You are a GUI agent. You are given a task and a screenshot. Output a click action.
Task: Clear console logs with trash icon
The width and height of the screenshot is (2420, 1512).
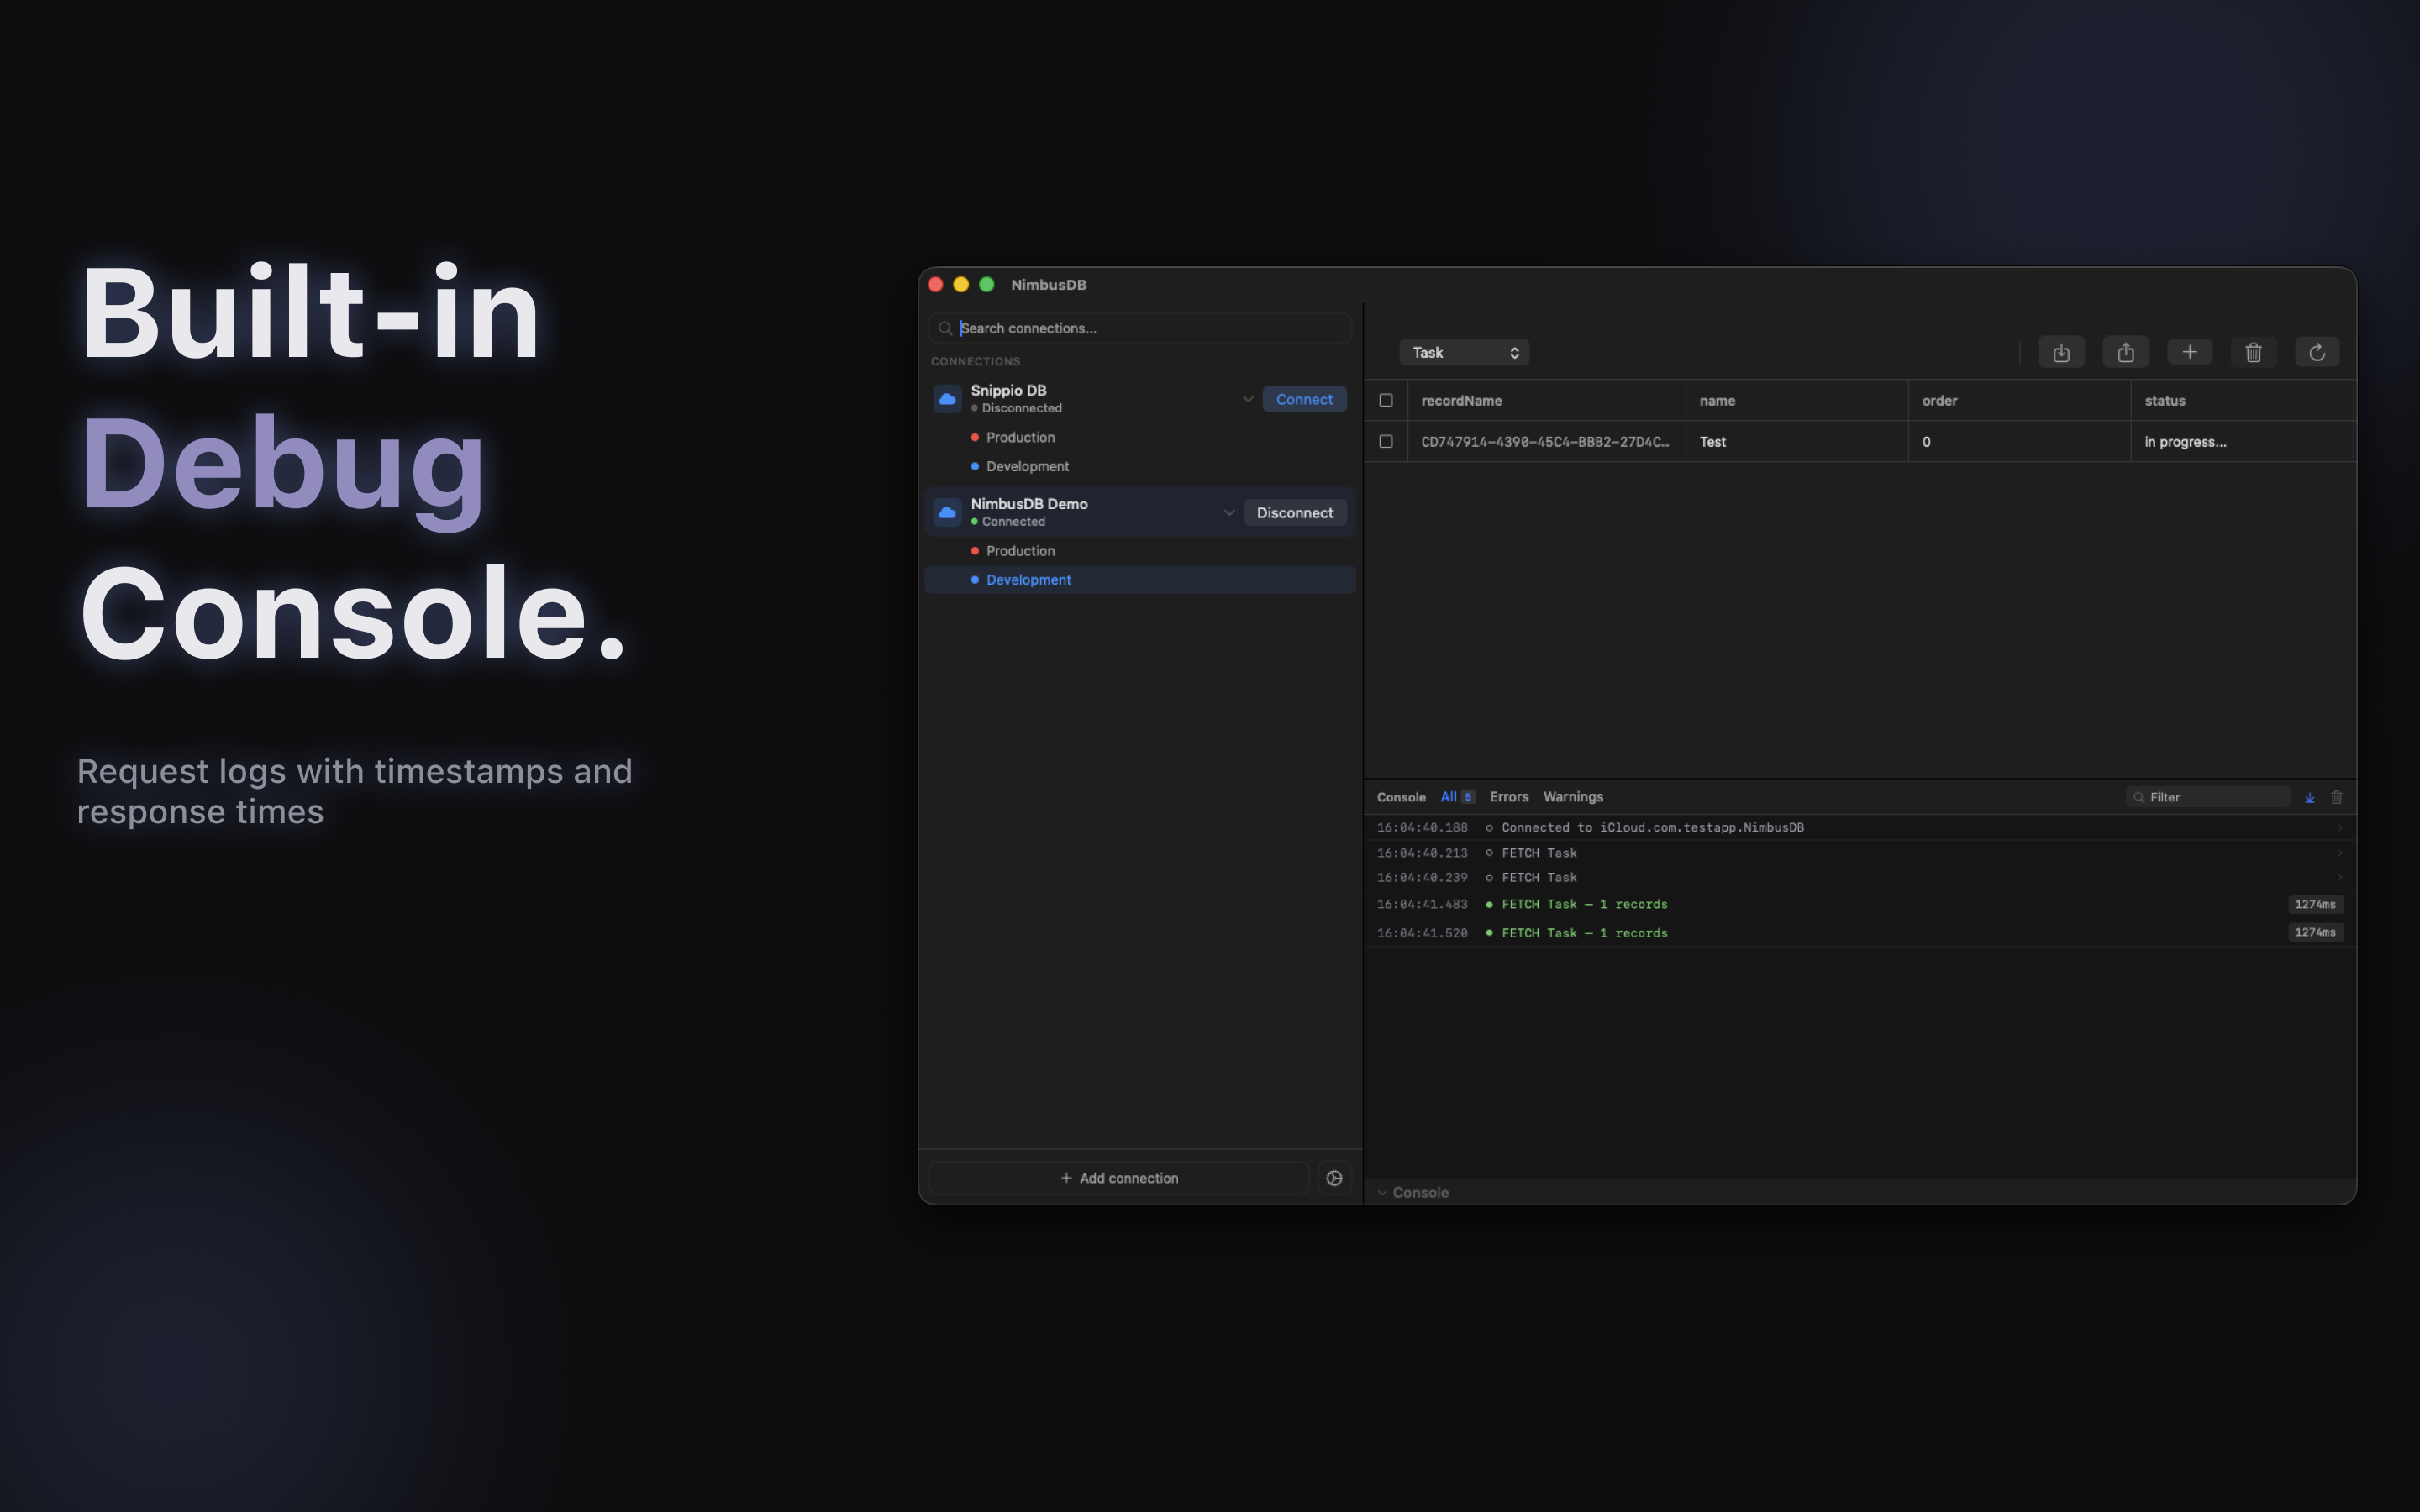[2337, 797]
